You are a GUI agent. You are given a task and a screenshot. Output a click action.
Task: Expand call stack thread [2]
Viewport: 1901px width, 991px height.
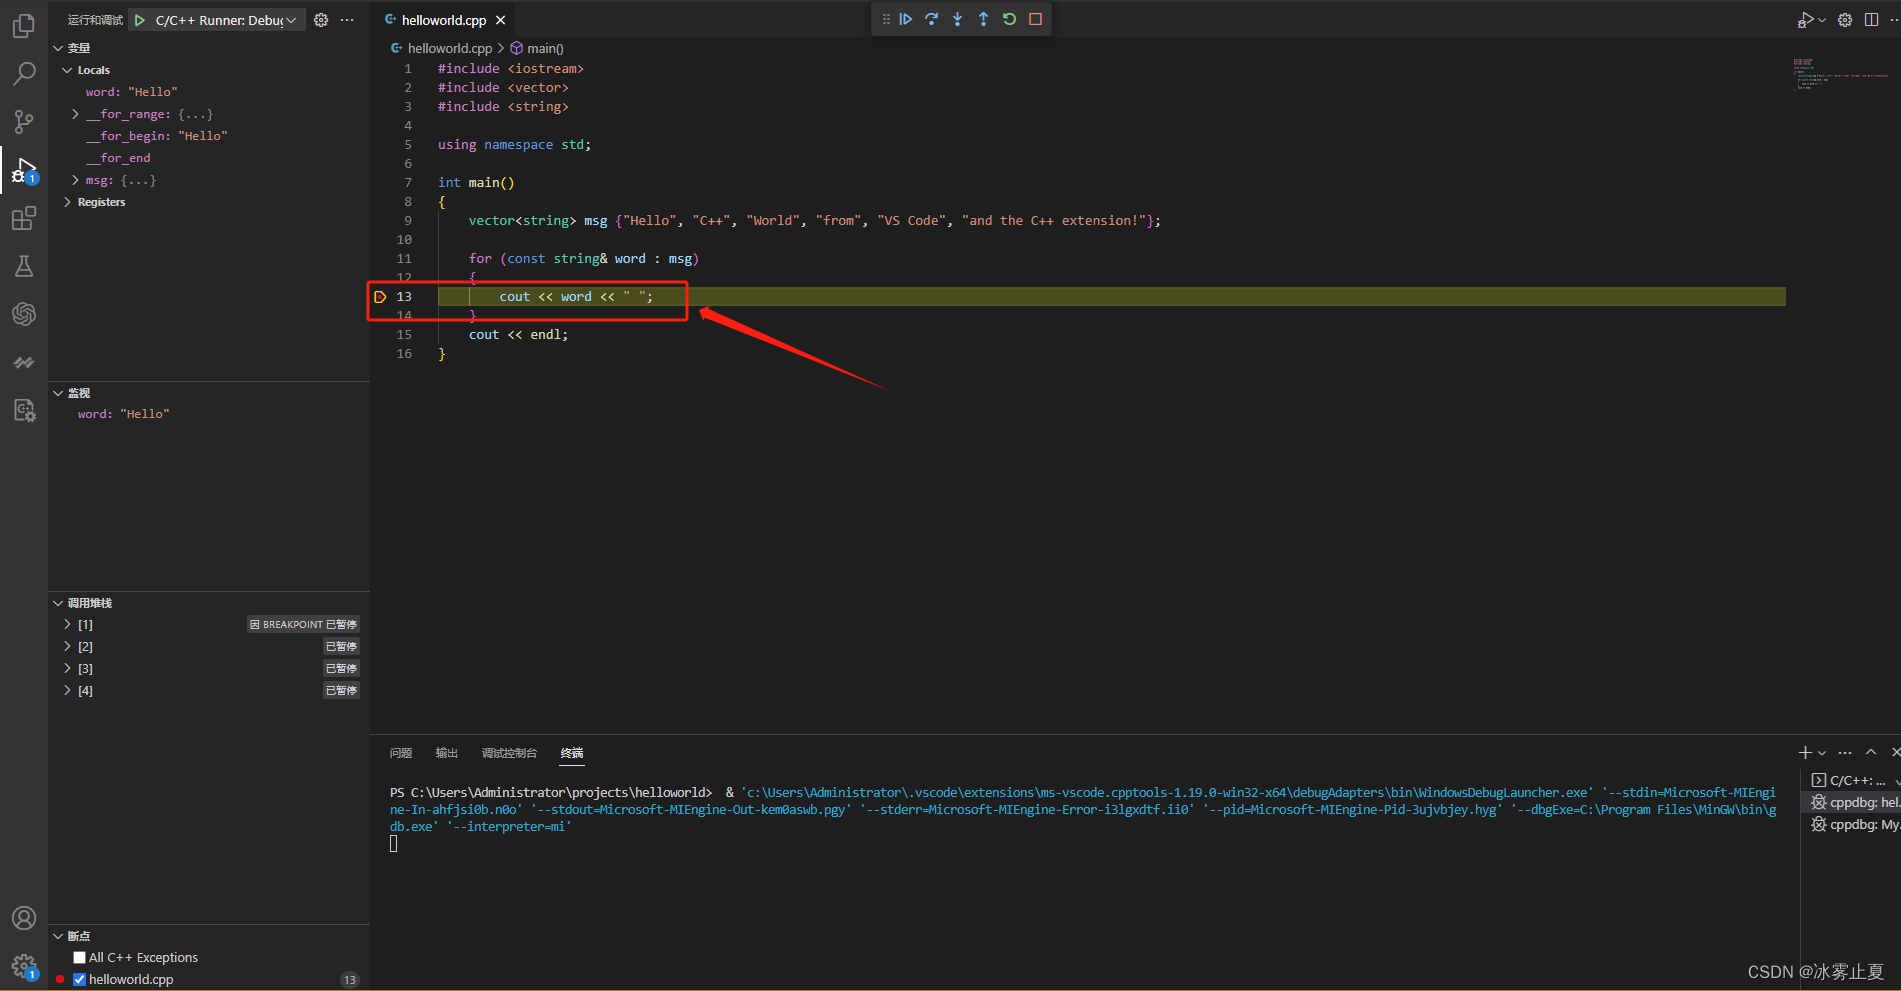(67, 646)
